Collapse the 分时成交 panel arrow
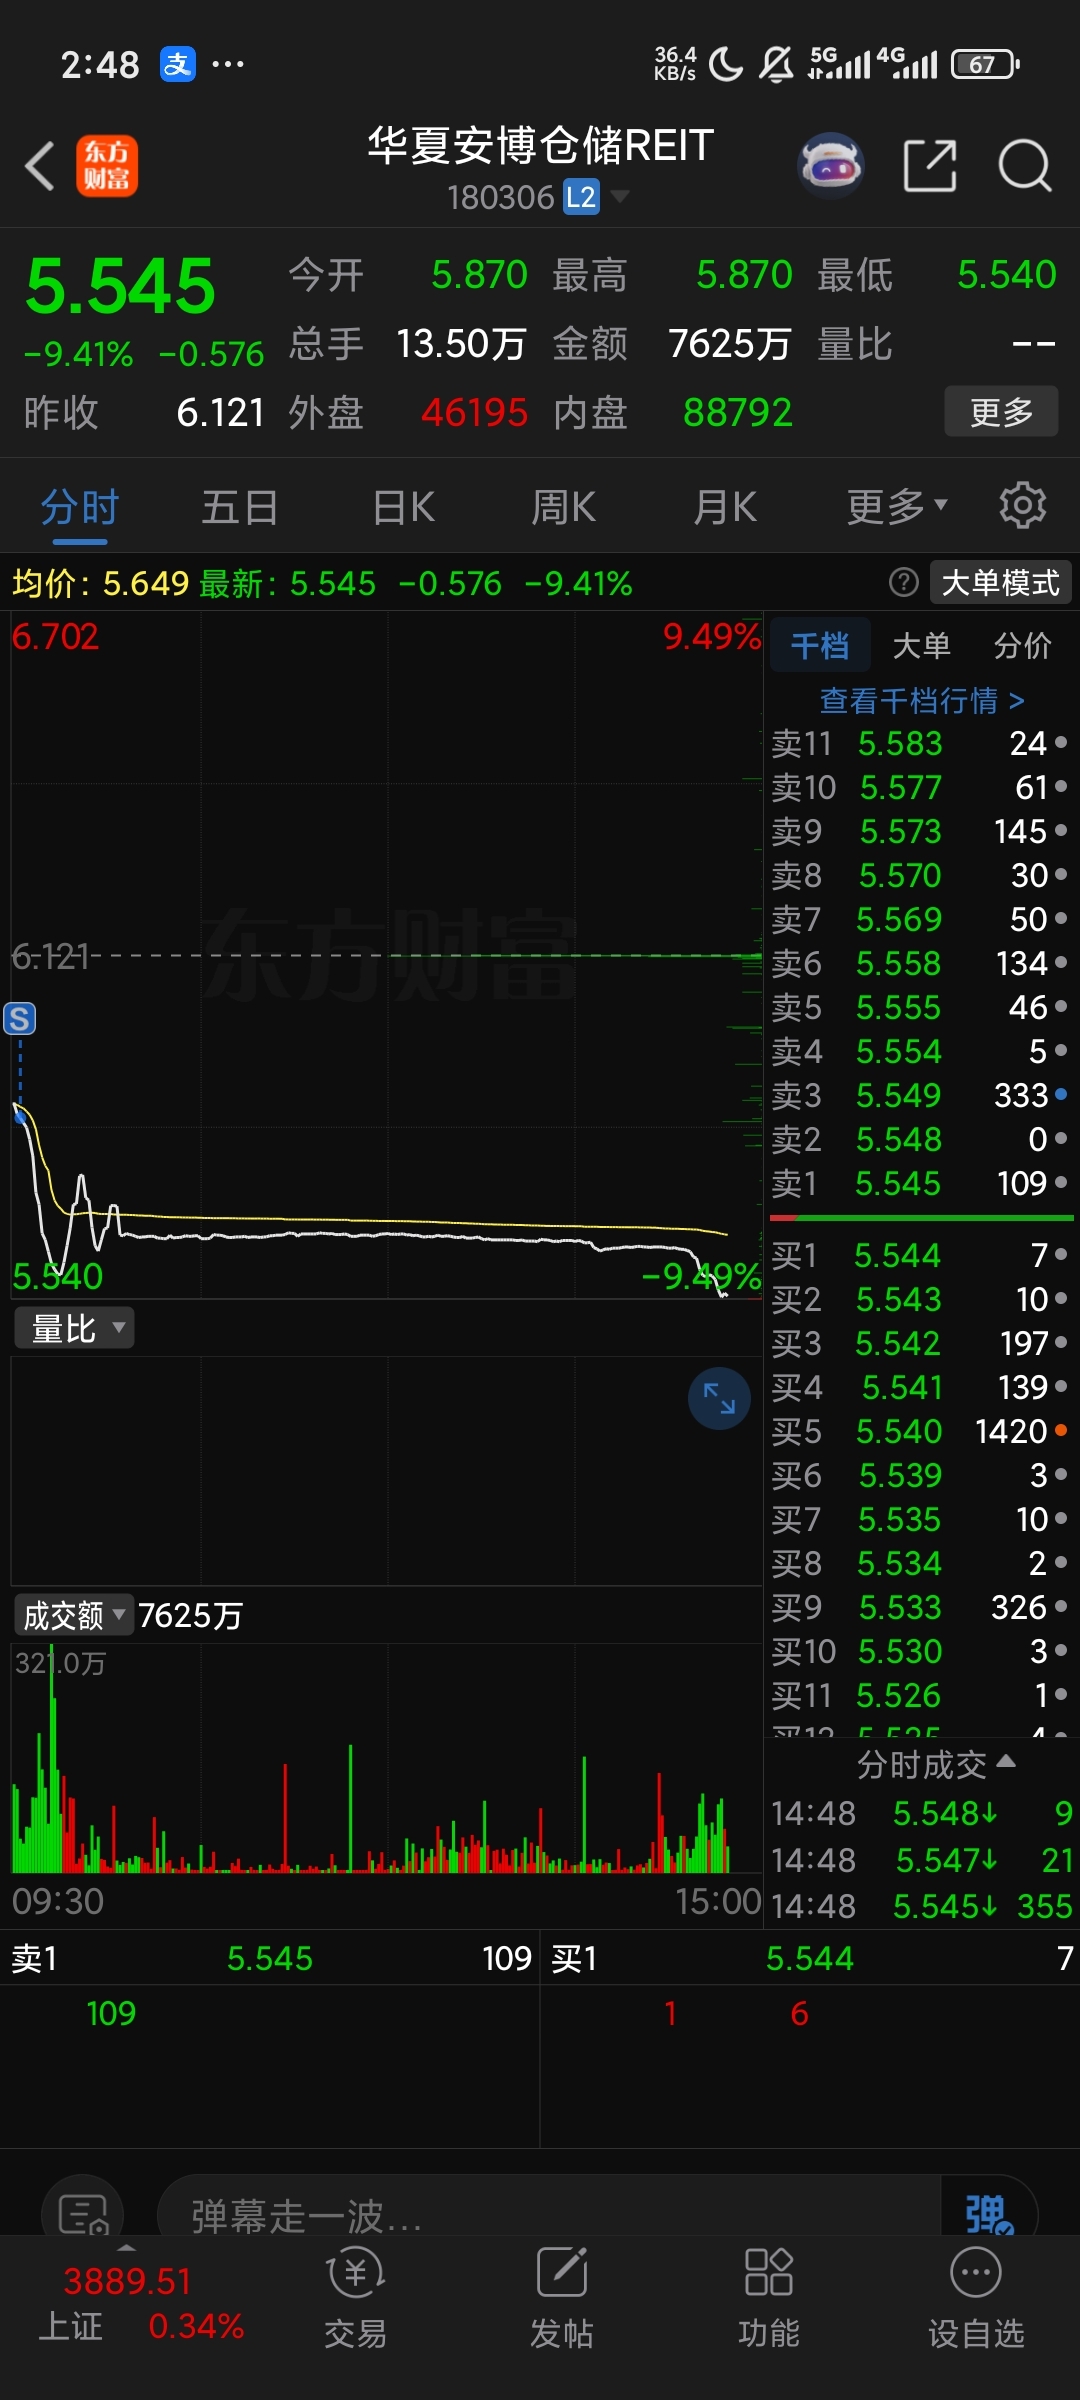This screenshot has height=2400, width=1080. coord(1006,1762)
